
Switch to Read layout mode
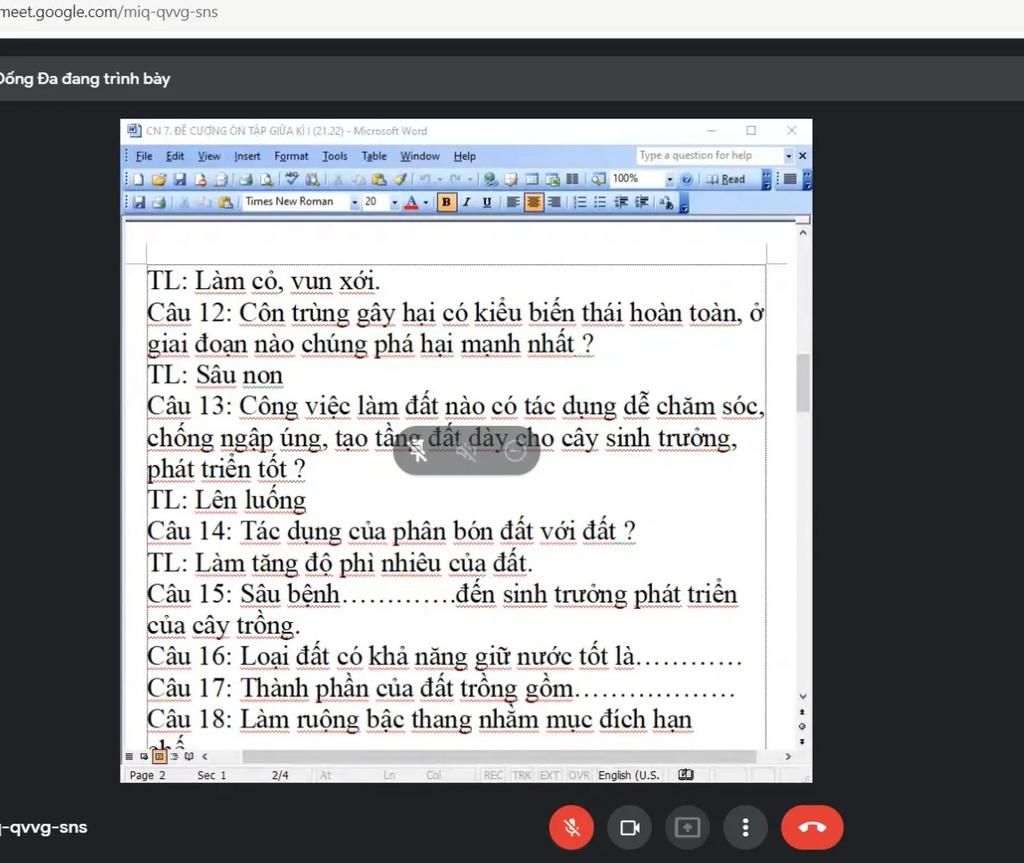[x=726, y=180]
